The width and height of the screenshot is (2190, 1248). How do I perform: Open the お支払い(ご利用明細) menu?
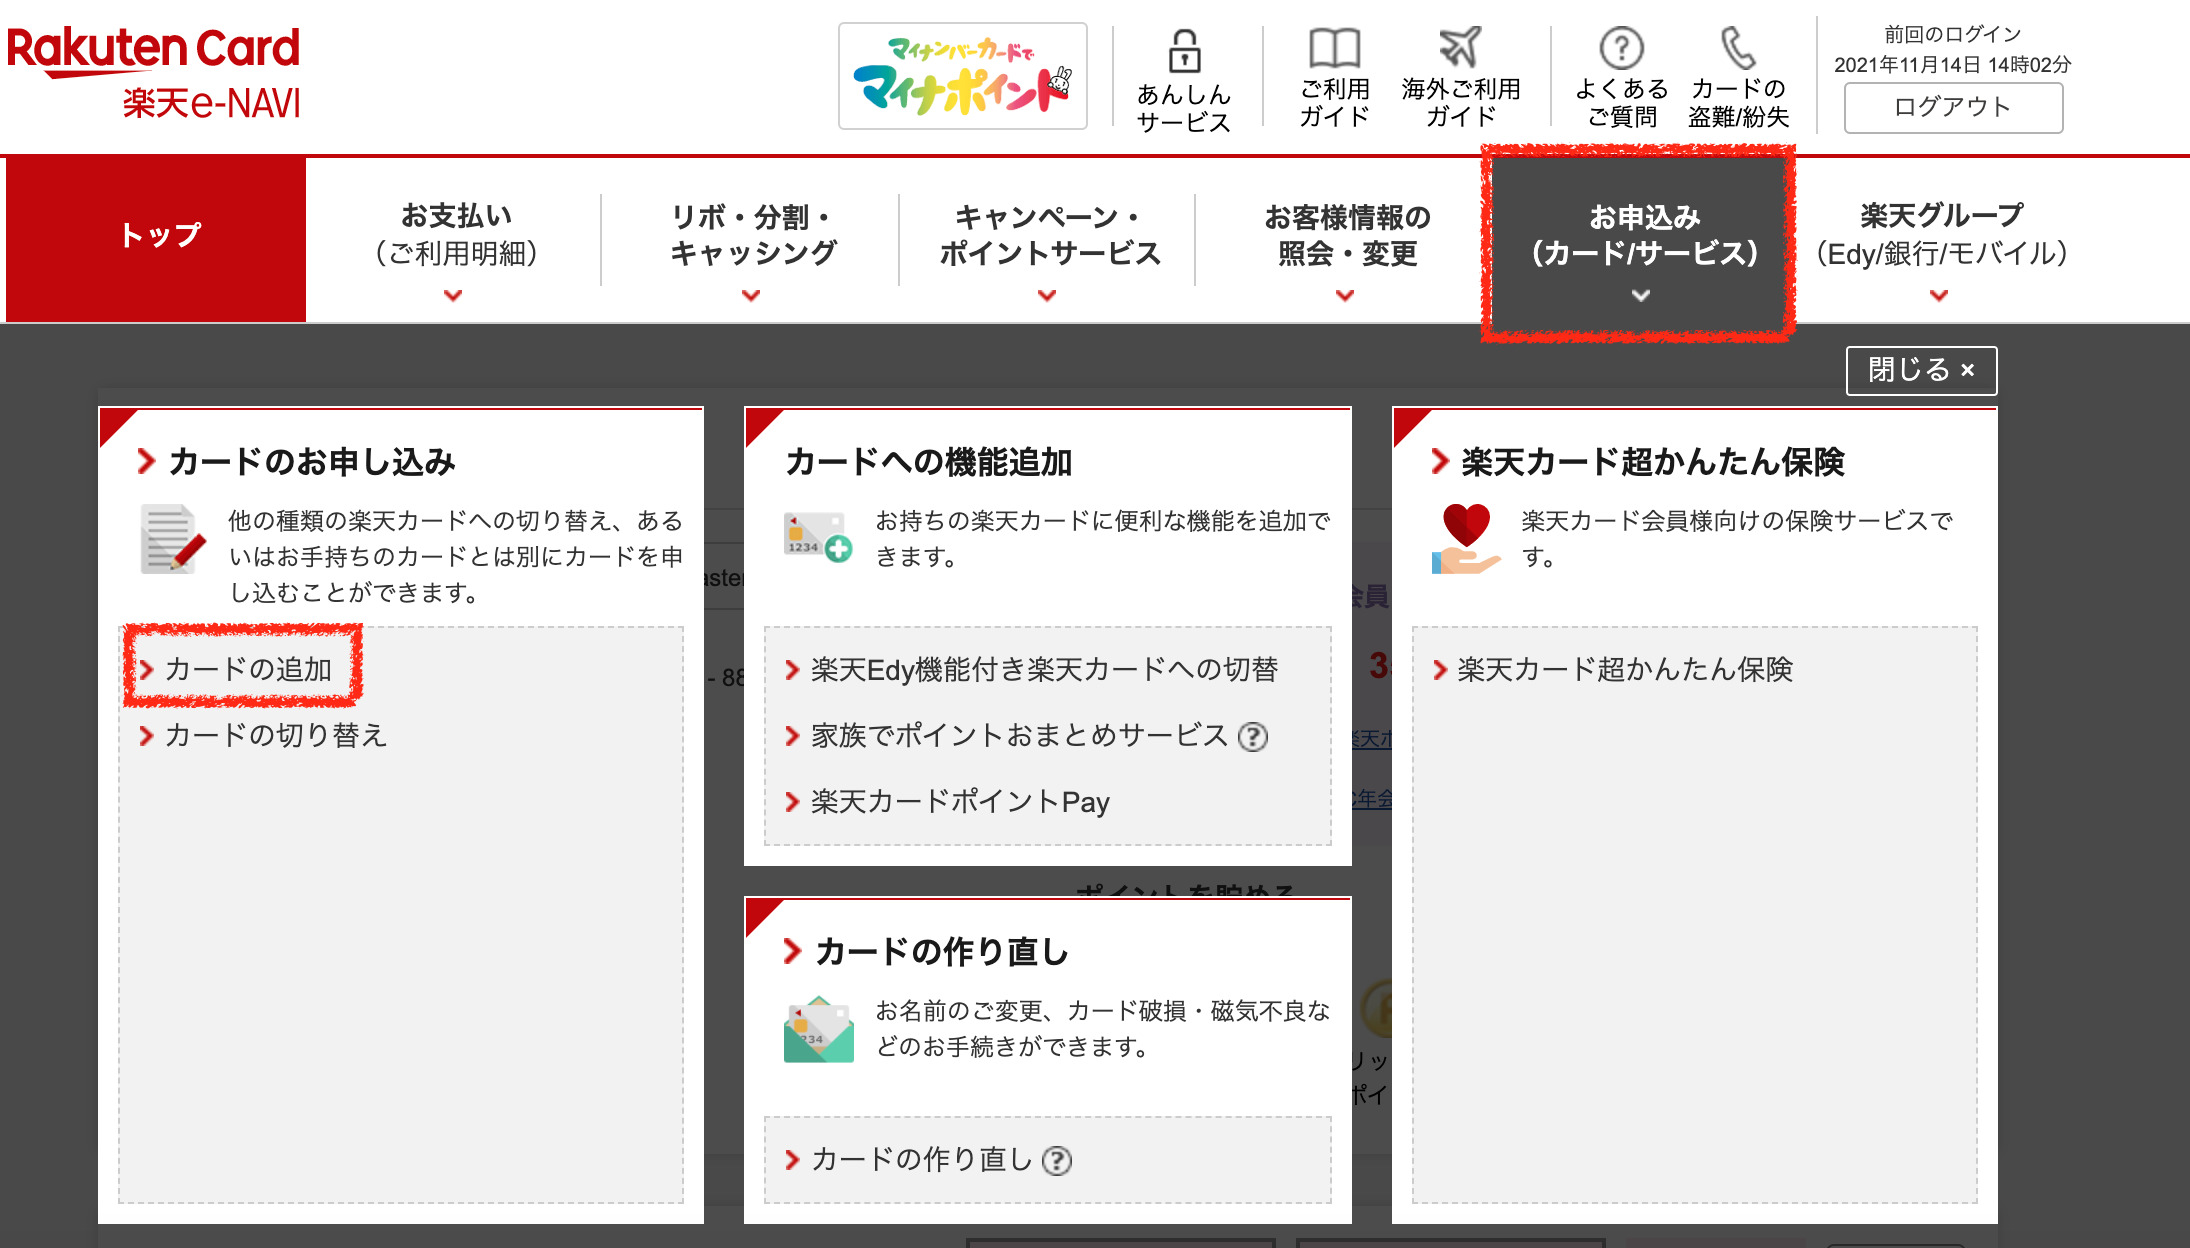[x=456, y=234]
